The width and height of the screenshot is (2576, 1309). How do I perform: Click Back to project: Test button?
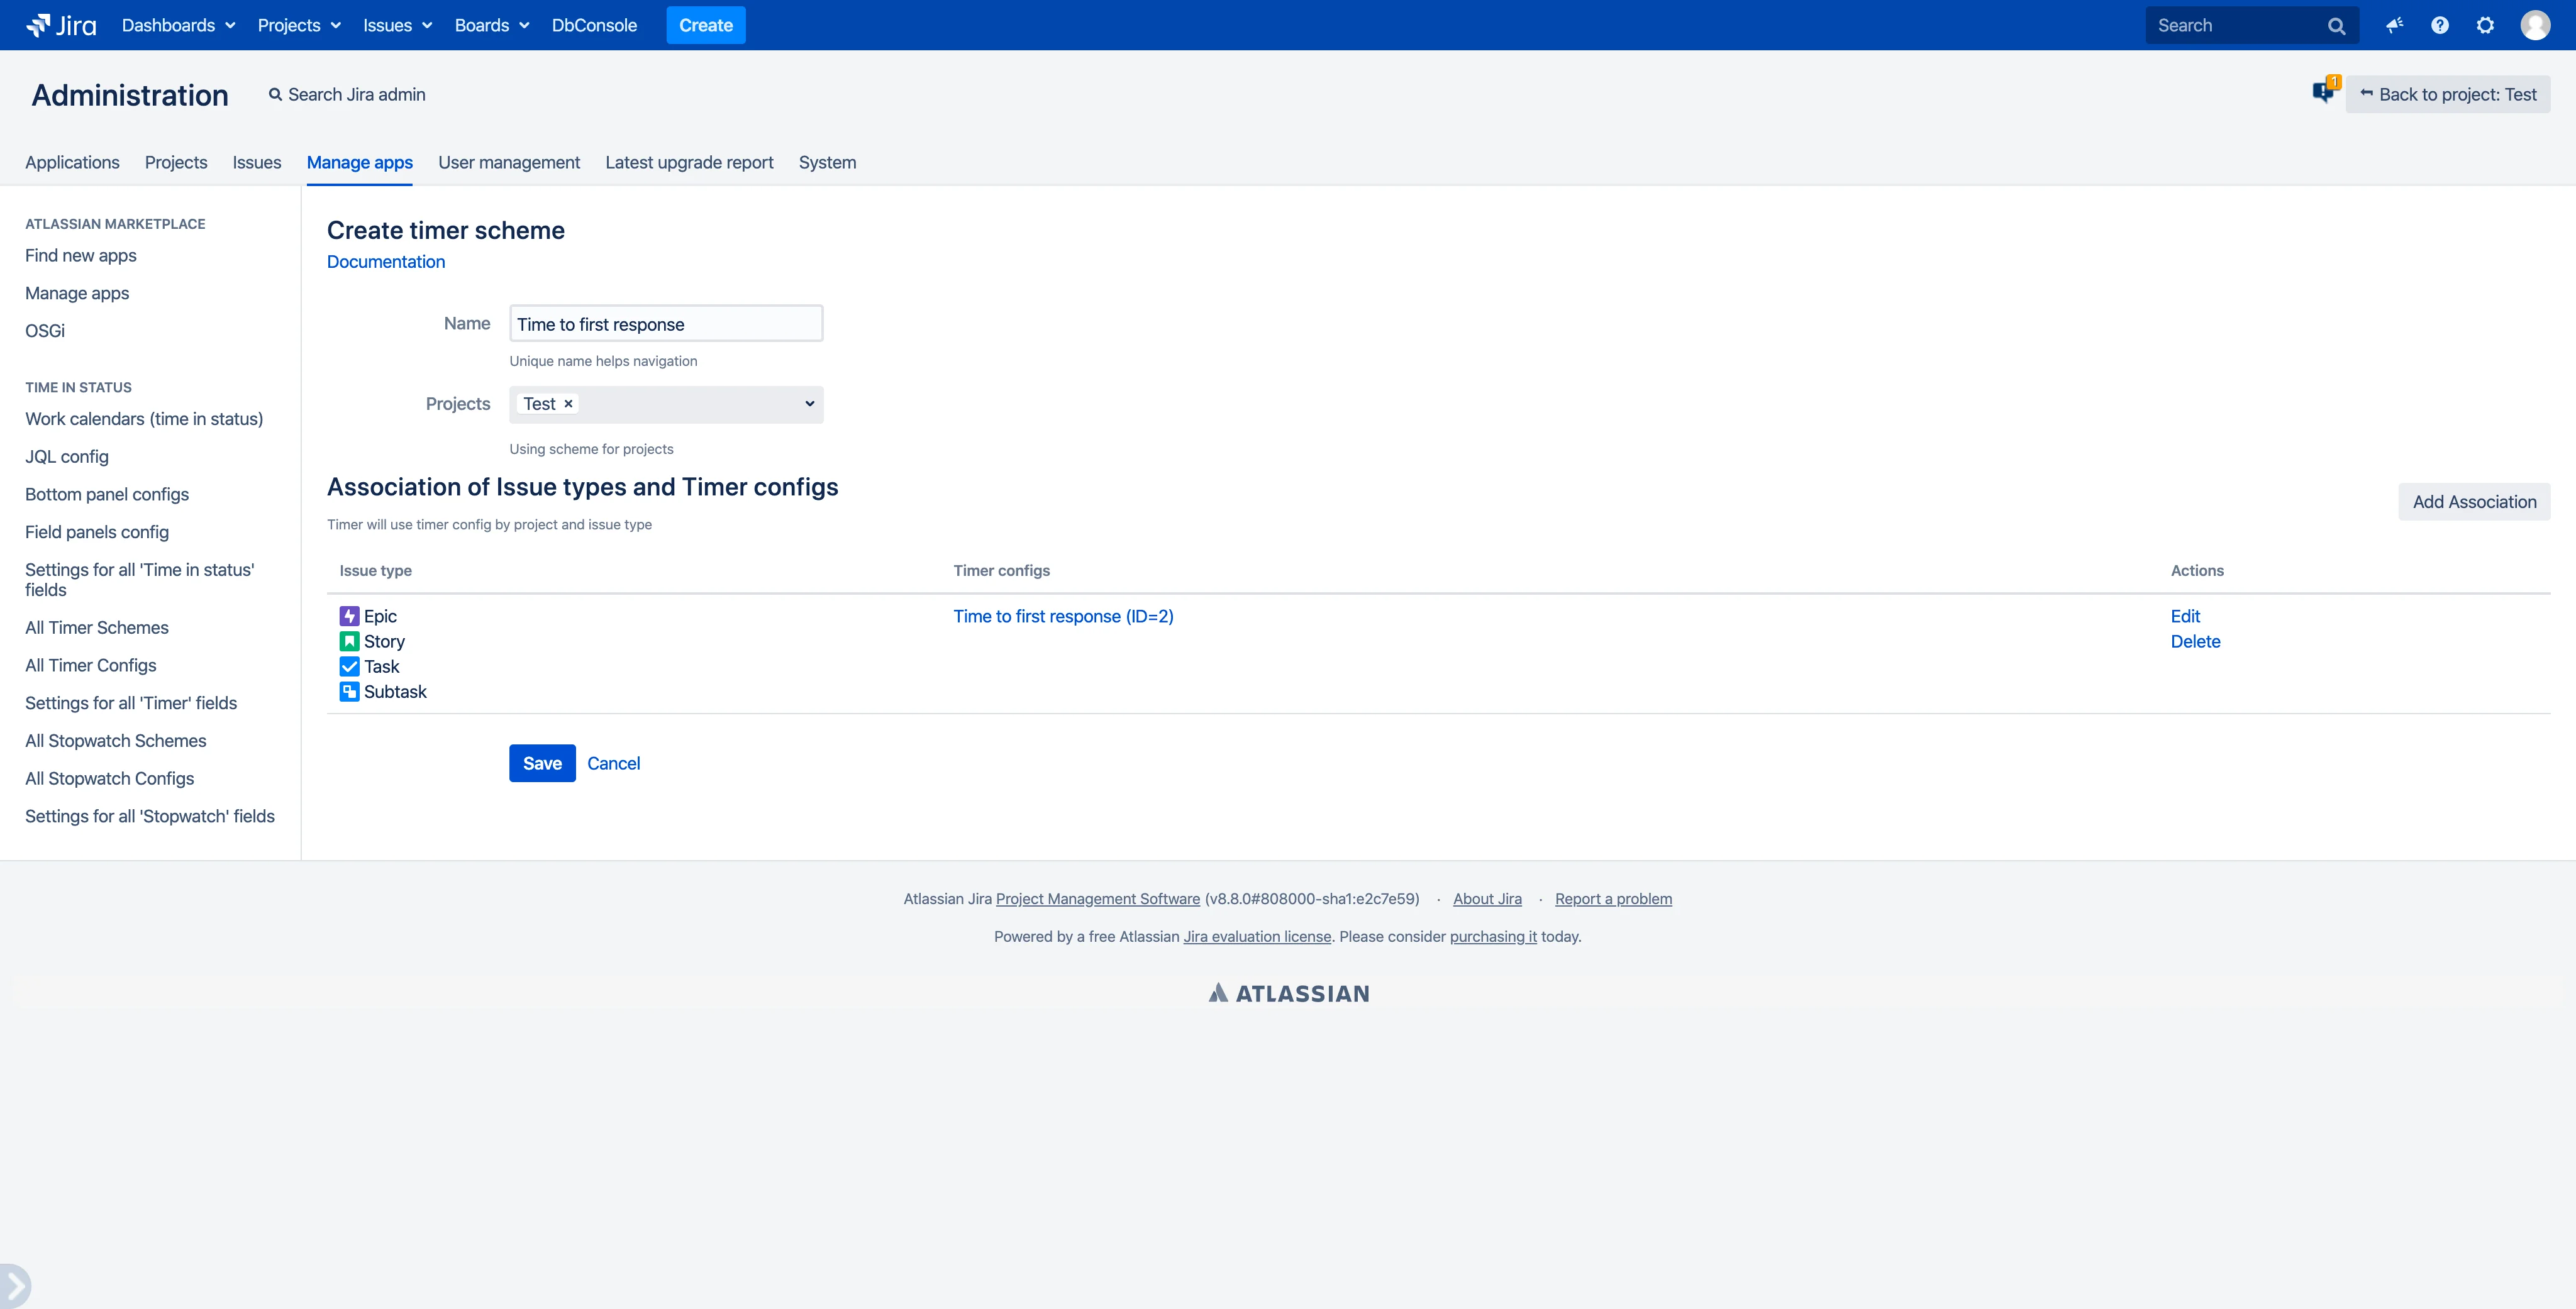click(x=2447, y=94)
